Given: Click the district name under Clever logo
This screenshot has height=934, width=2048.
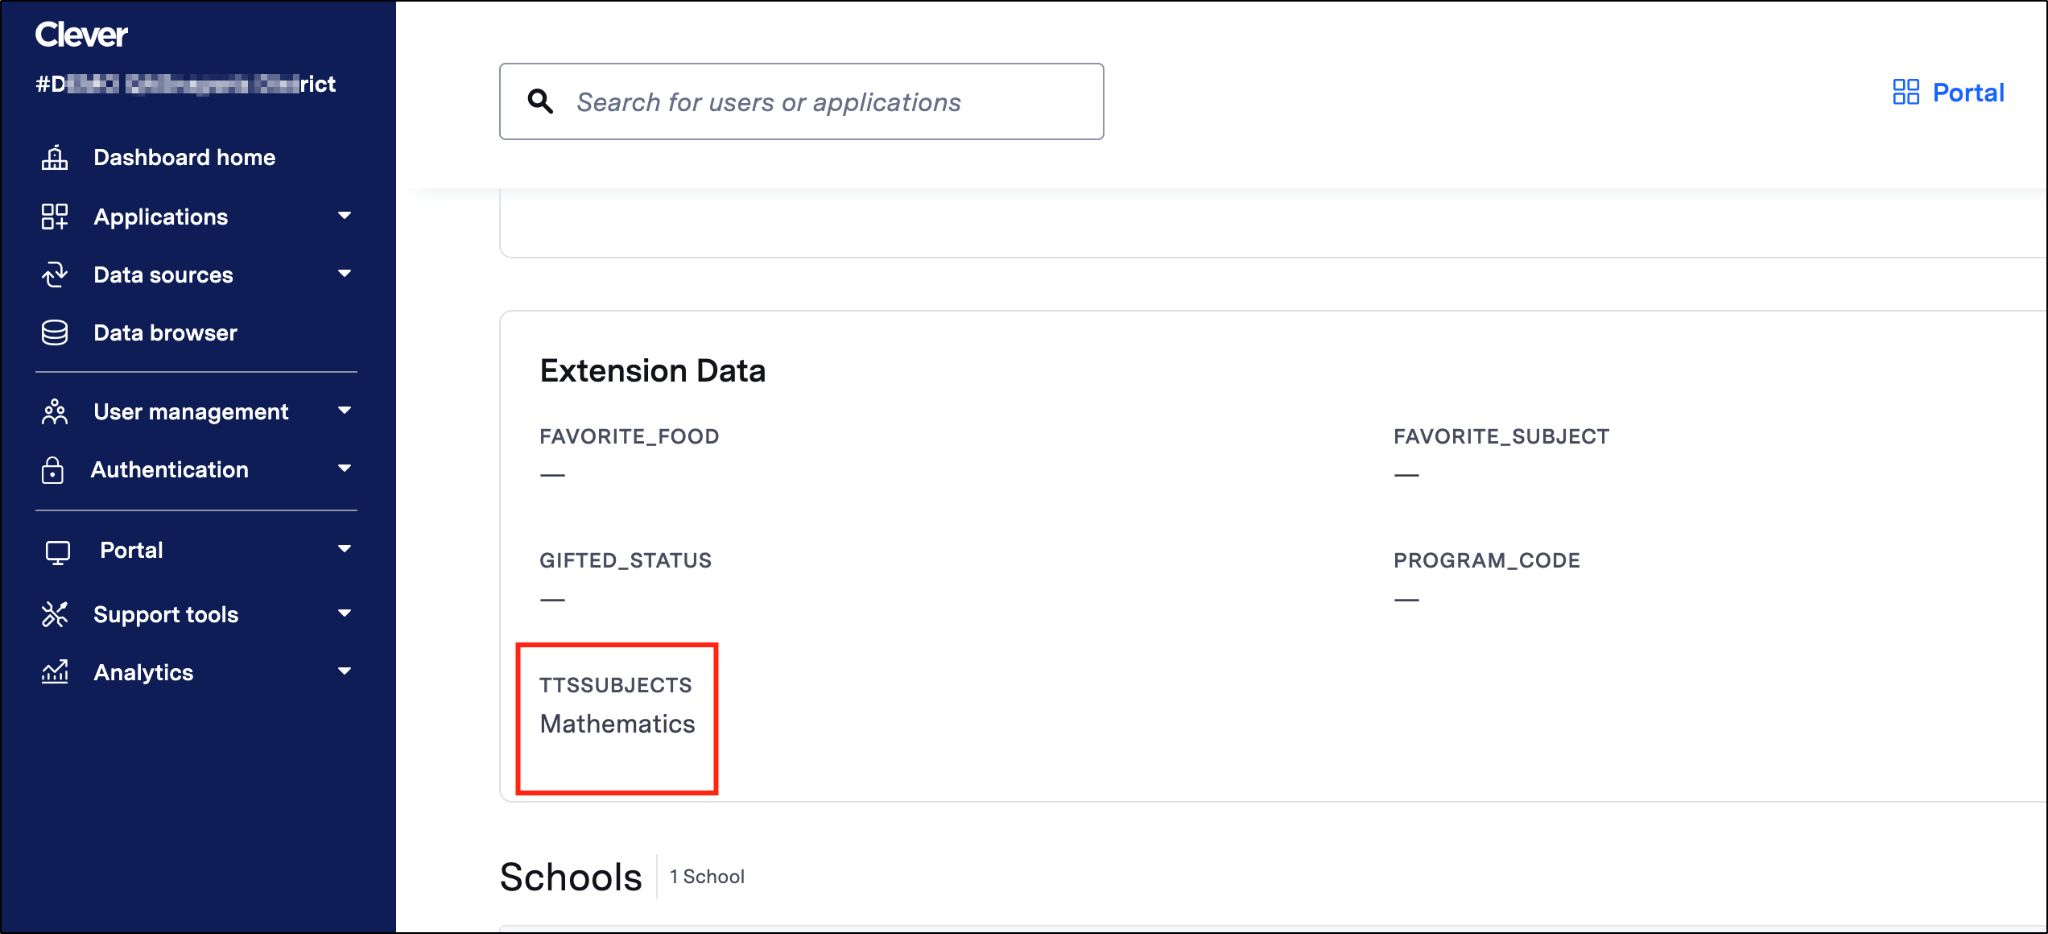Looking at the screenshot, I should (x=186, y=84).
